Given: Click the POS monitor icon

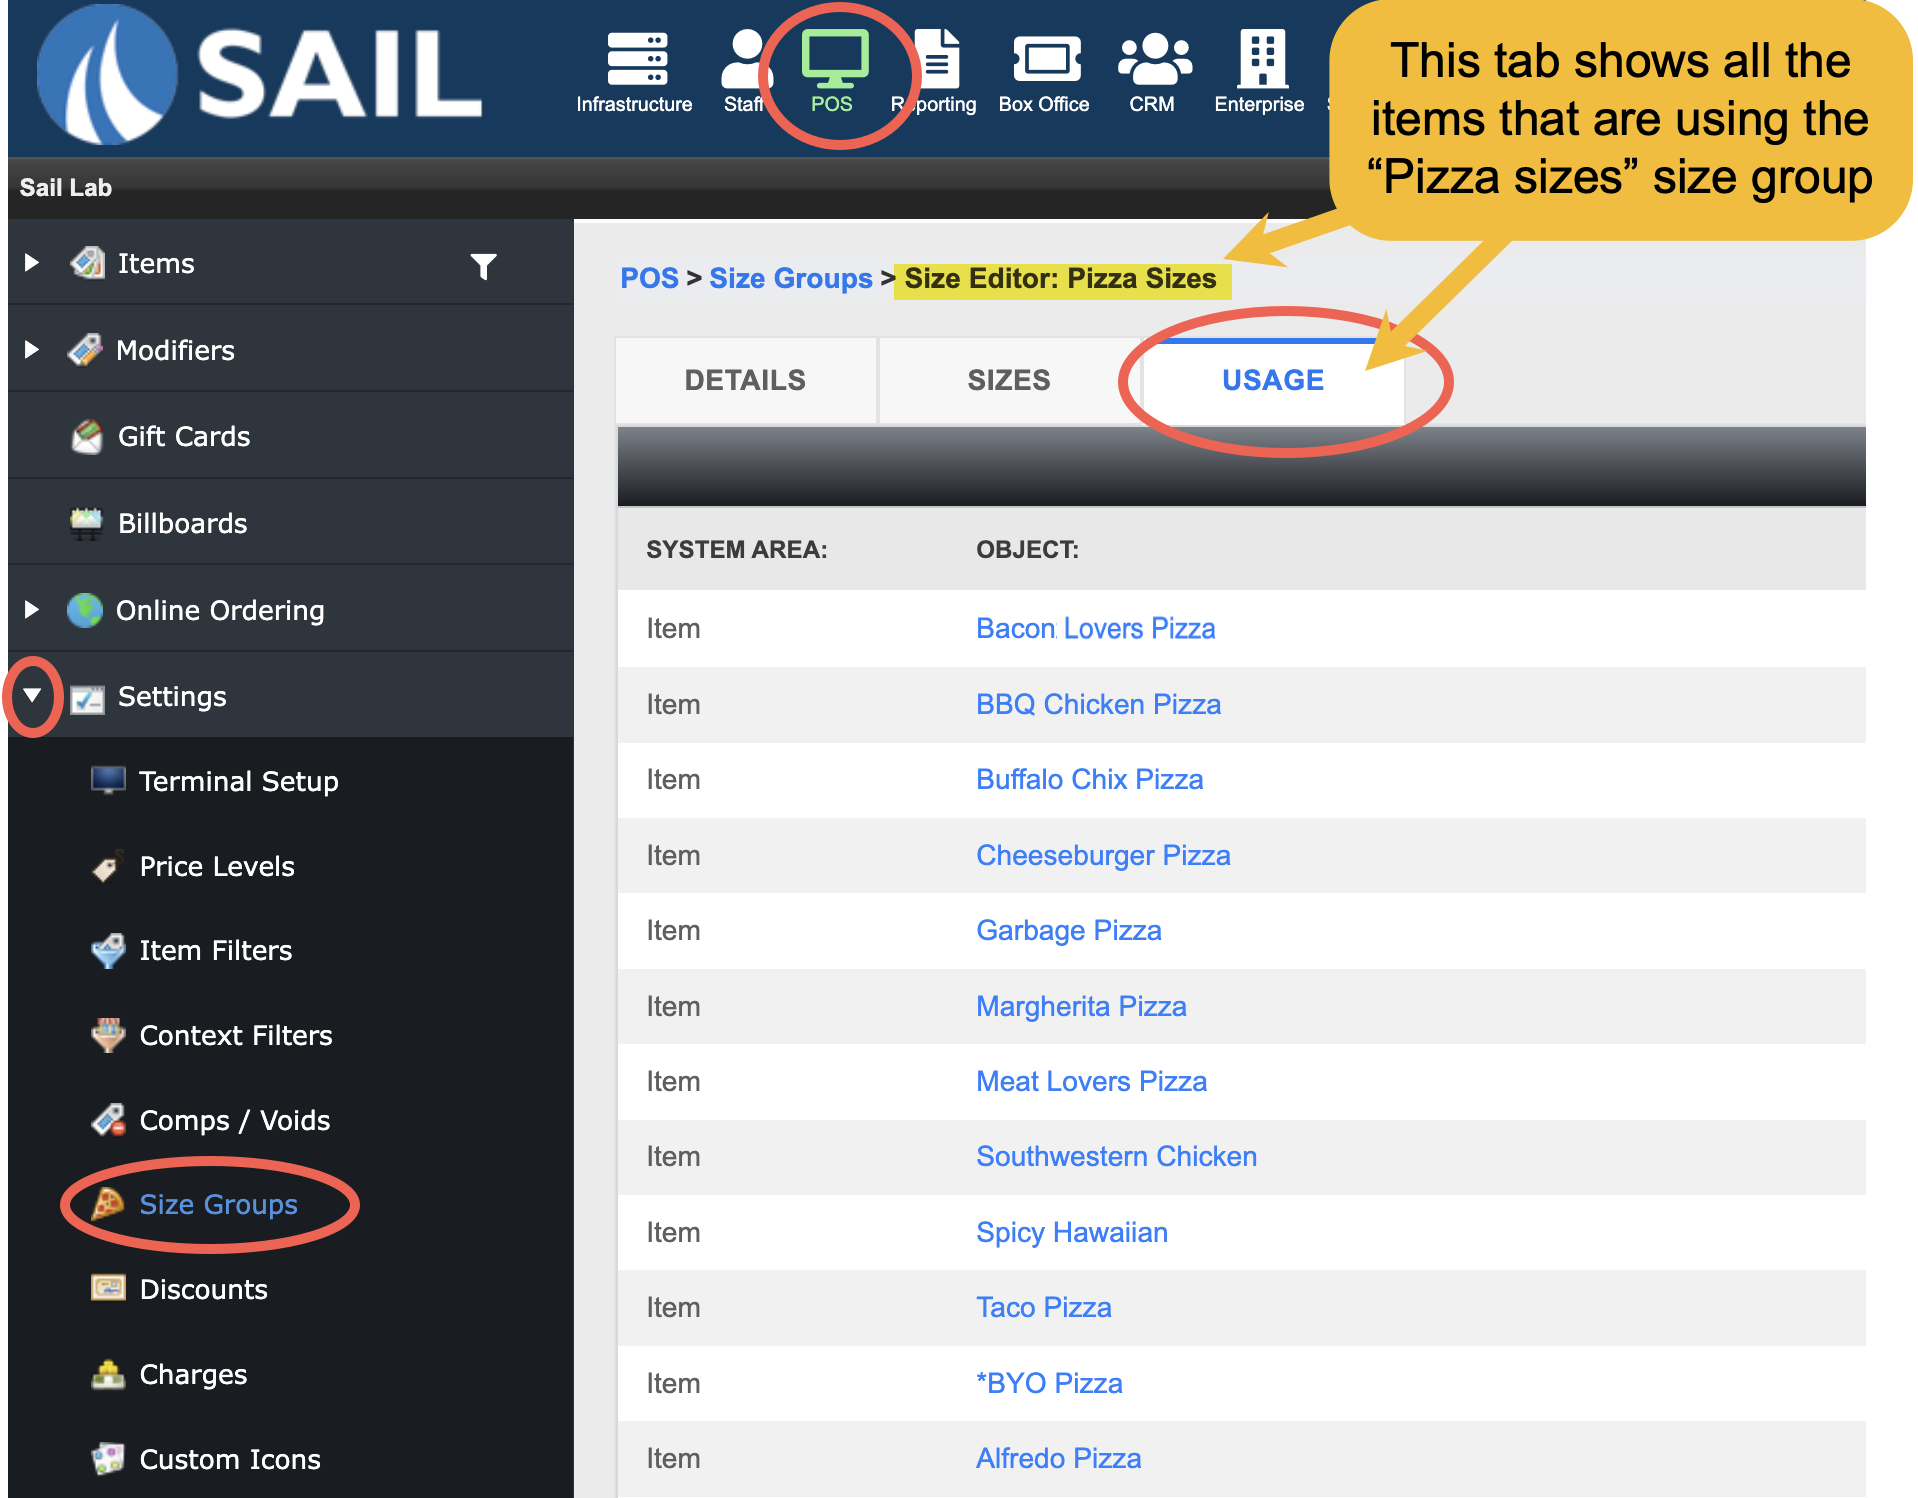Looking at the screenshot, I should (833, 60).
